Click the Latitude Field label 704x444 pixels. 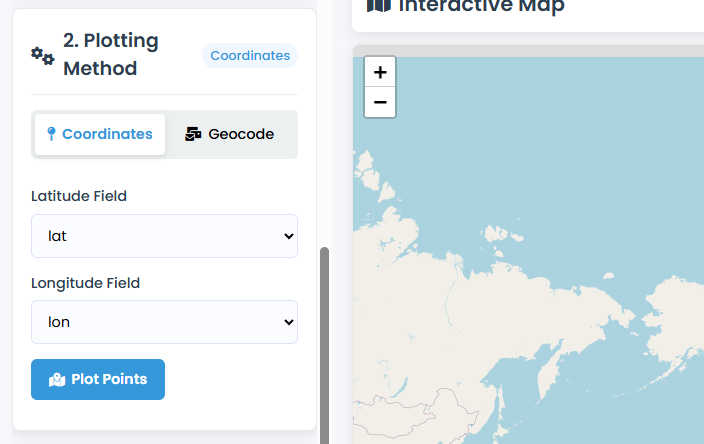[79, 196]
